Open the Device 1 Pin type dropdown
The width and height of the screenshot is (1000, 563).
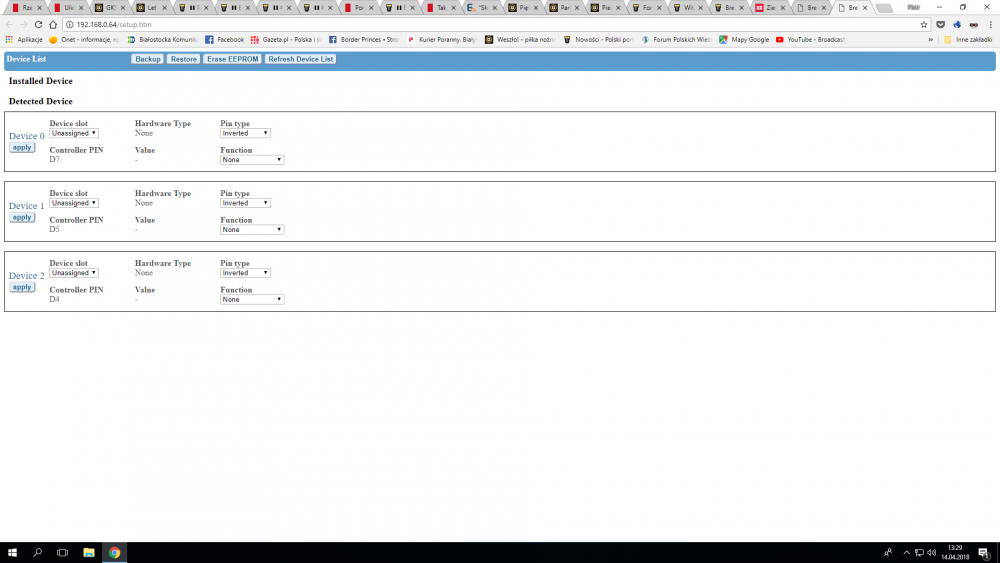pyautogui.click(x=245, y=203)
